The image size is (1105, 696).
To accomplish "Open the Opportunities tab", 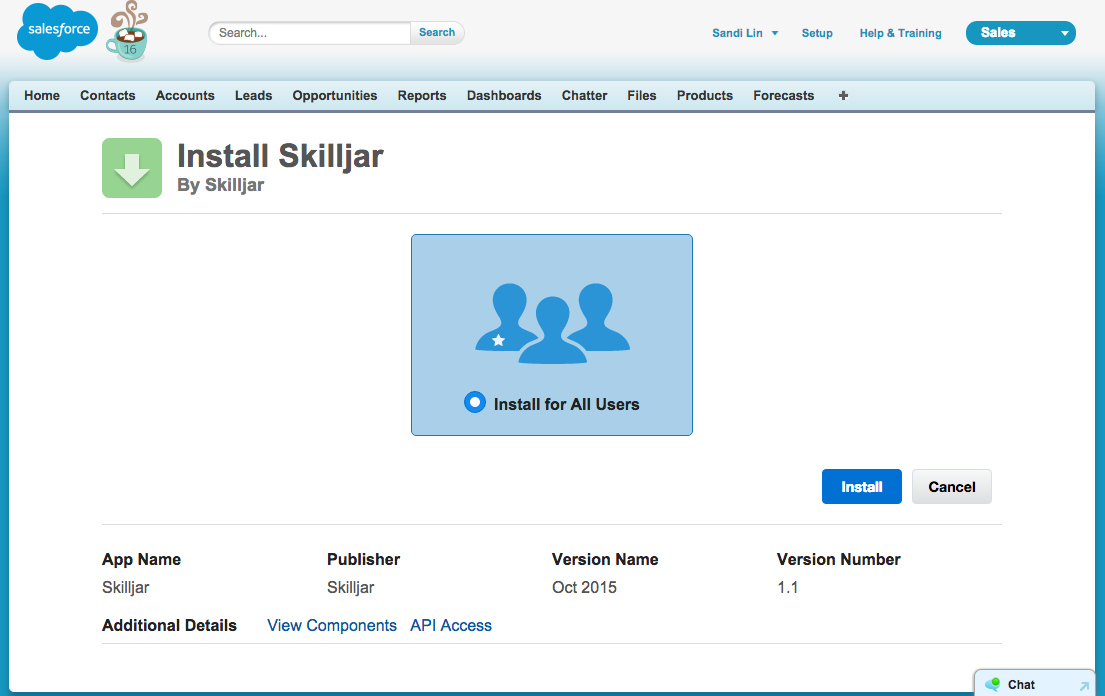I will 334,96.
